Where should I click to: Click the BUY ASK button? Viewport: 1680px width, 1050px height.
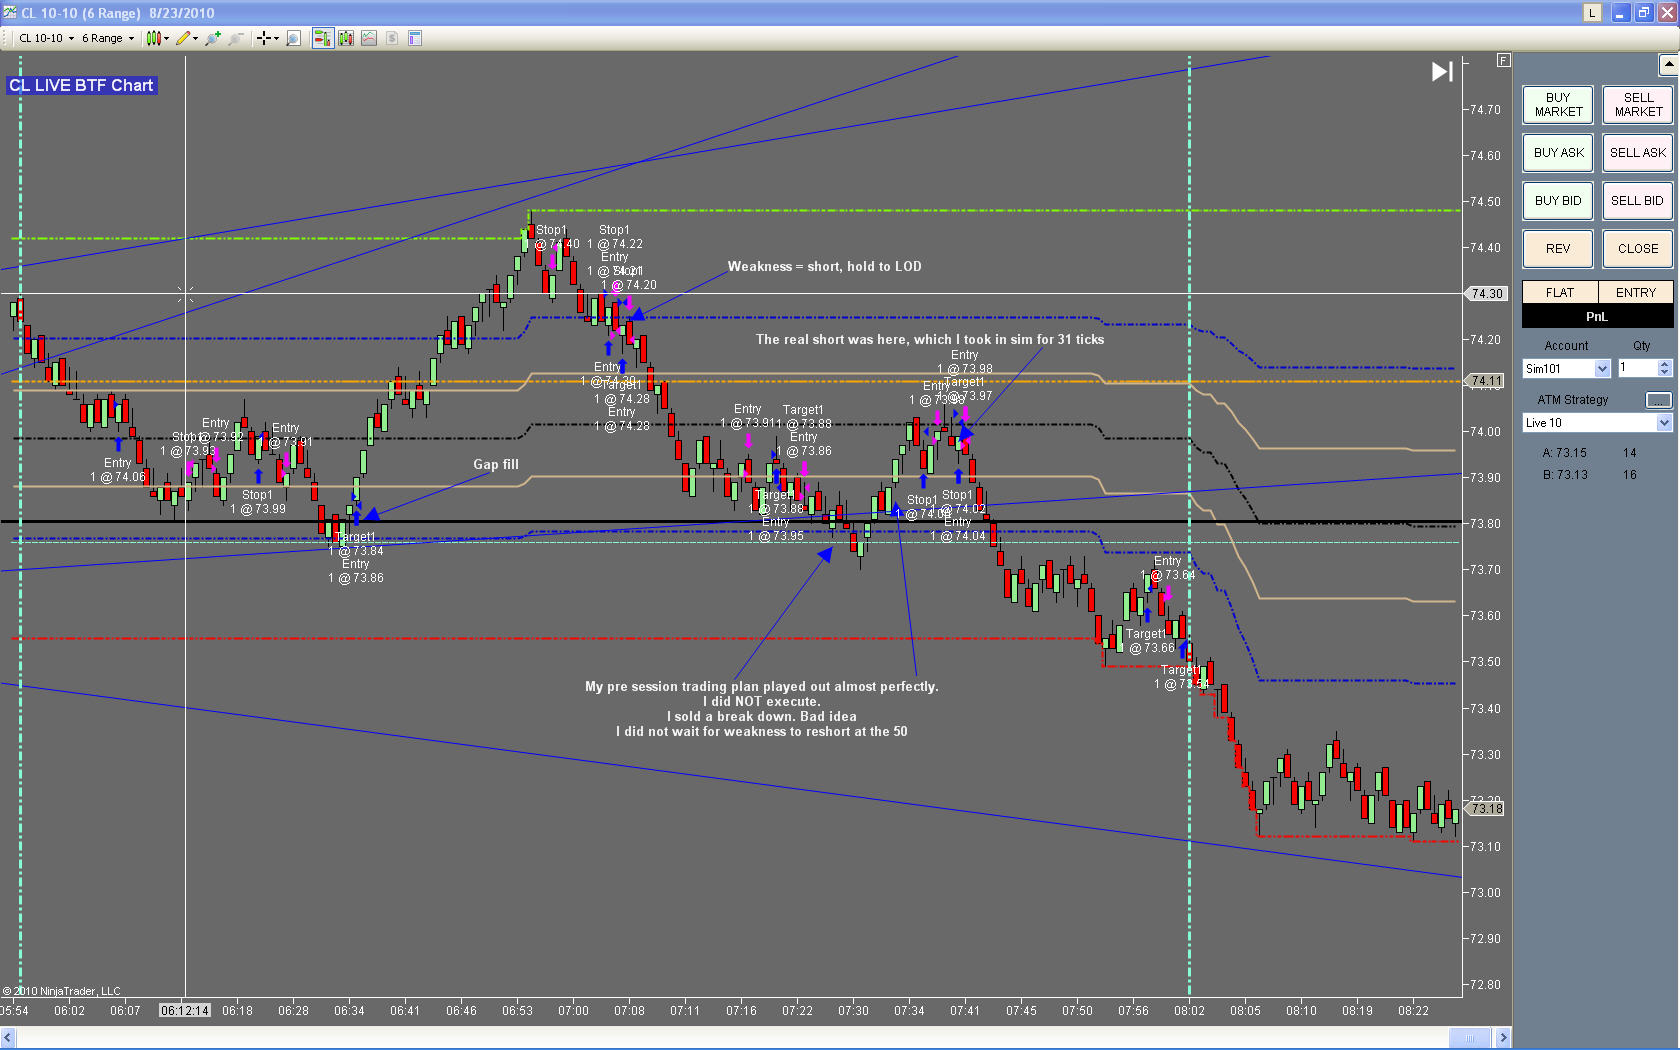[1558, 153]
